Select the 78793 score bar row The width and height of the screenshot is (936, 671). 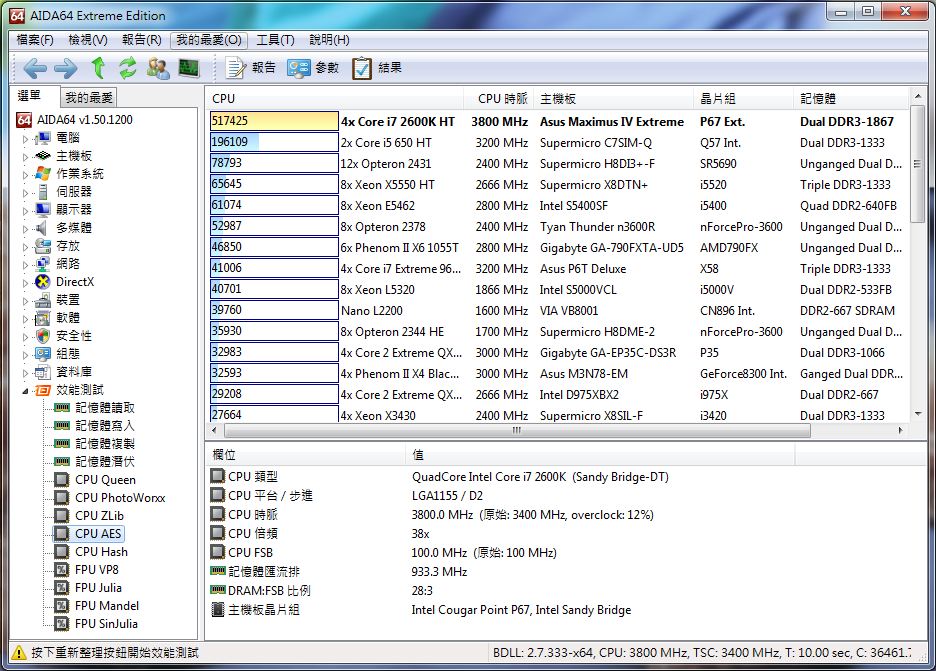(x=274, y=163)
